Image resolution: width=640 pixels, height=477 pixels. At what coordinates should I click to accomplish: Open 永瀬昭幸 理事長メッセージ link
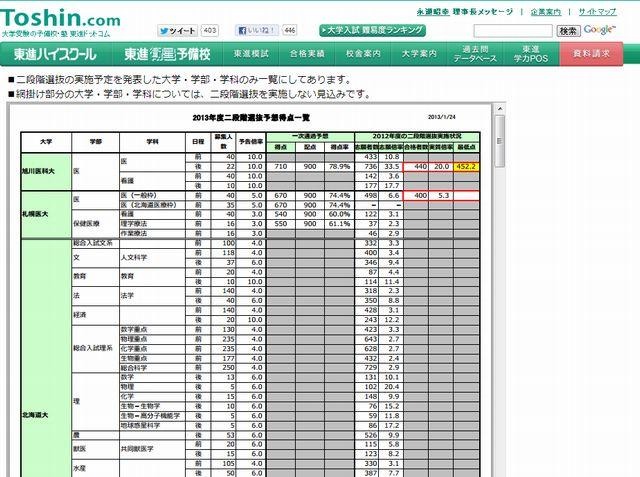pyautogui.click(x=464, y=12)
